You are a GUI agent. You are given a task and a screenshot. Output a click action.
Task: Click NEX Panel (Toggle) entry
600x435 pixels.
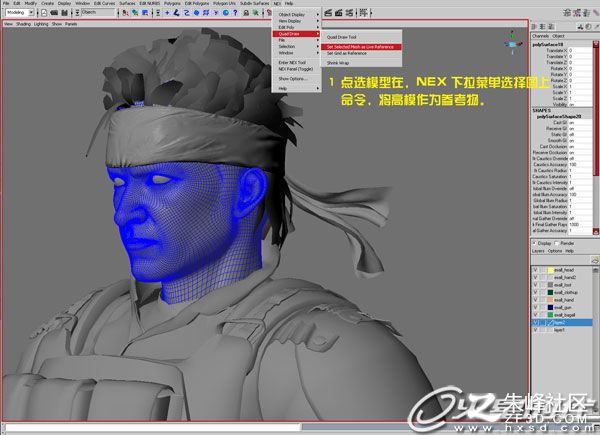(297, 69)
